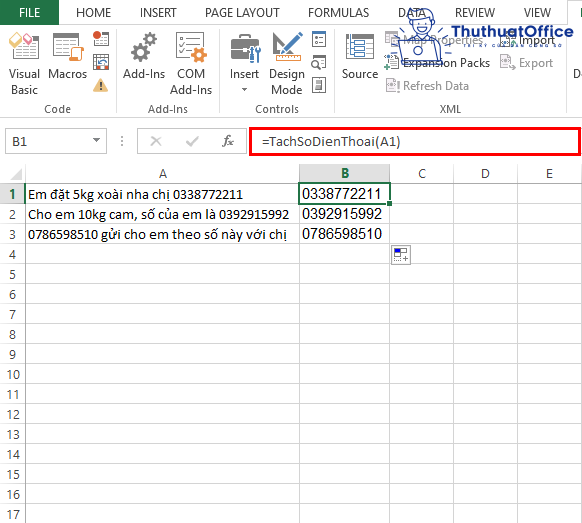The image size is (582, 523).
Task: Cancel formula entry with the X icon
Action: (156, 141)
